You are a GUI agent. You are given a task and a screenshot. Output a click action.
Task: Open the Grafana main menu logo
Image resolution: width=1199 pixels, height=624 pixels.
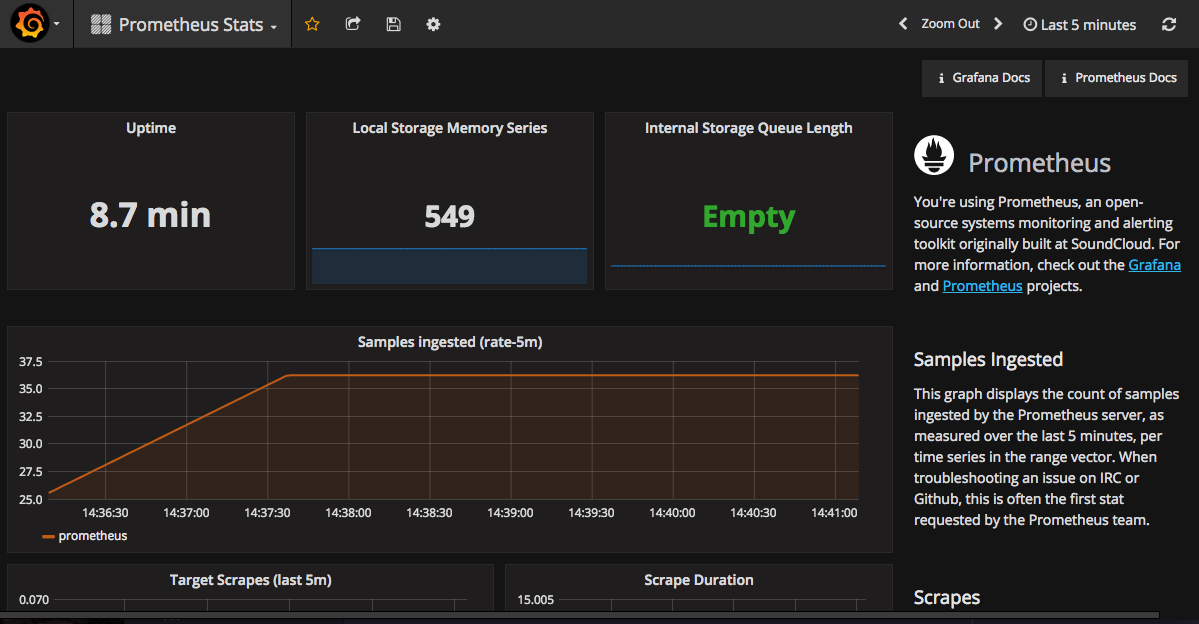click(29, 23)
